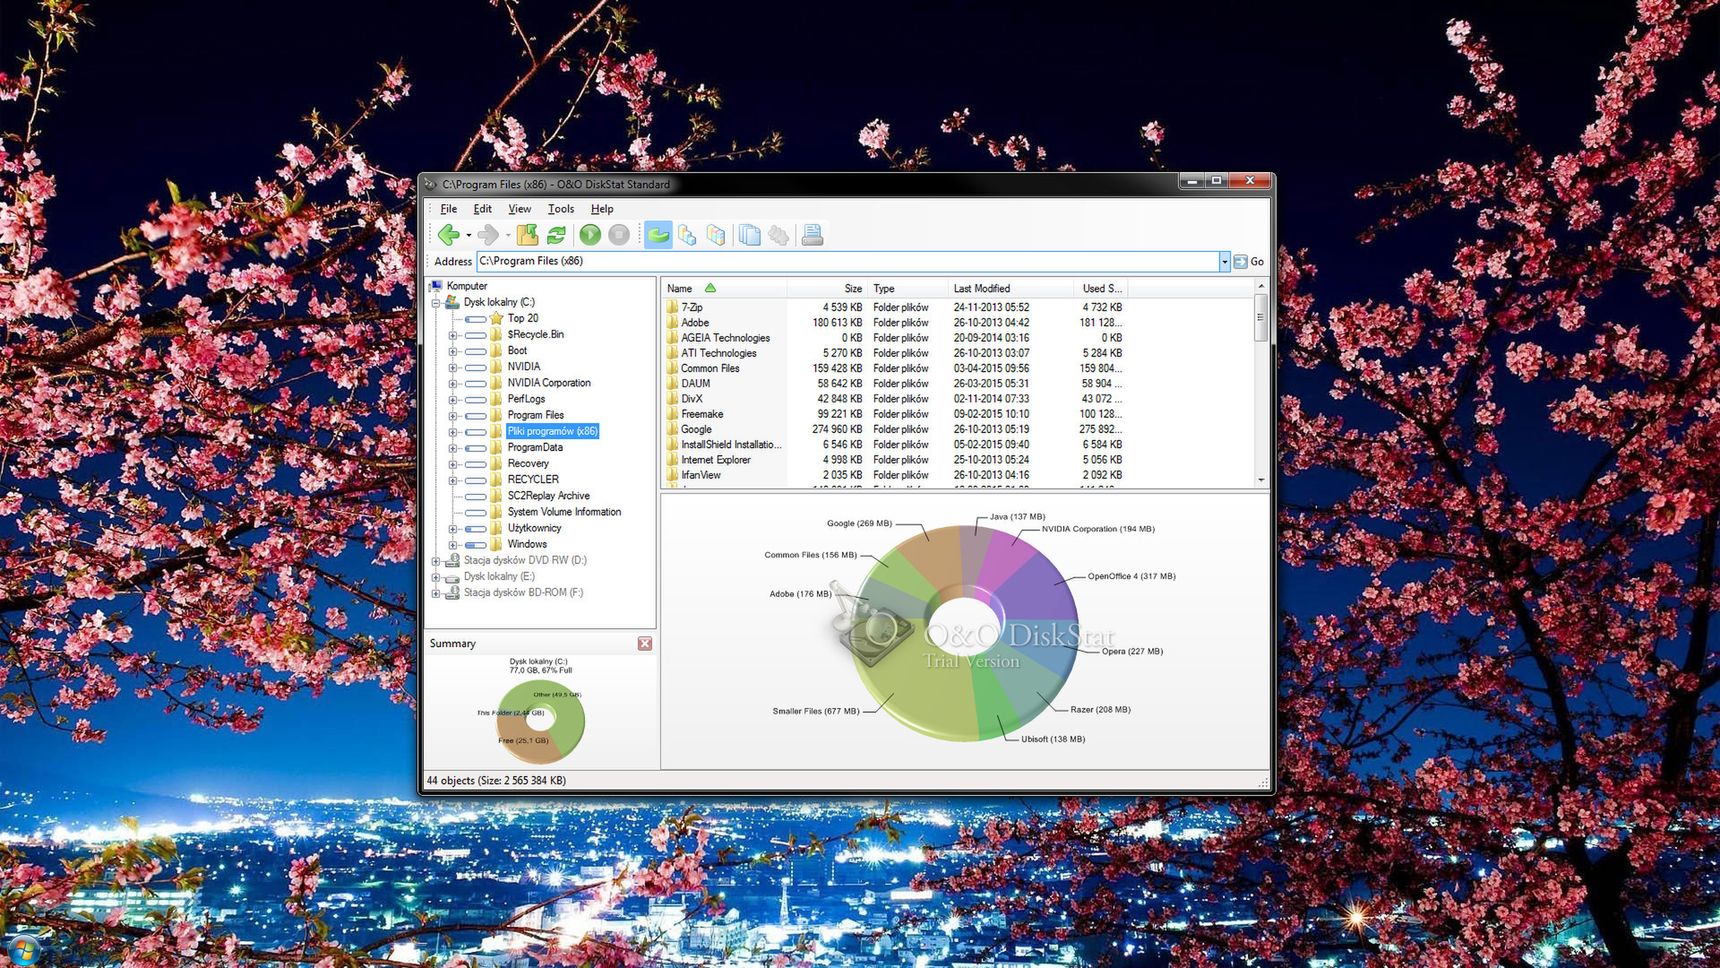
Task: Open the Edit menu
Action: pos(482,209)
